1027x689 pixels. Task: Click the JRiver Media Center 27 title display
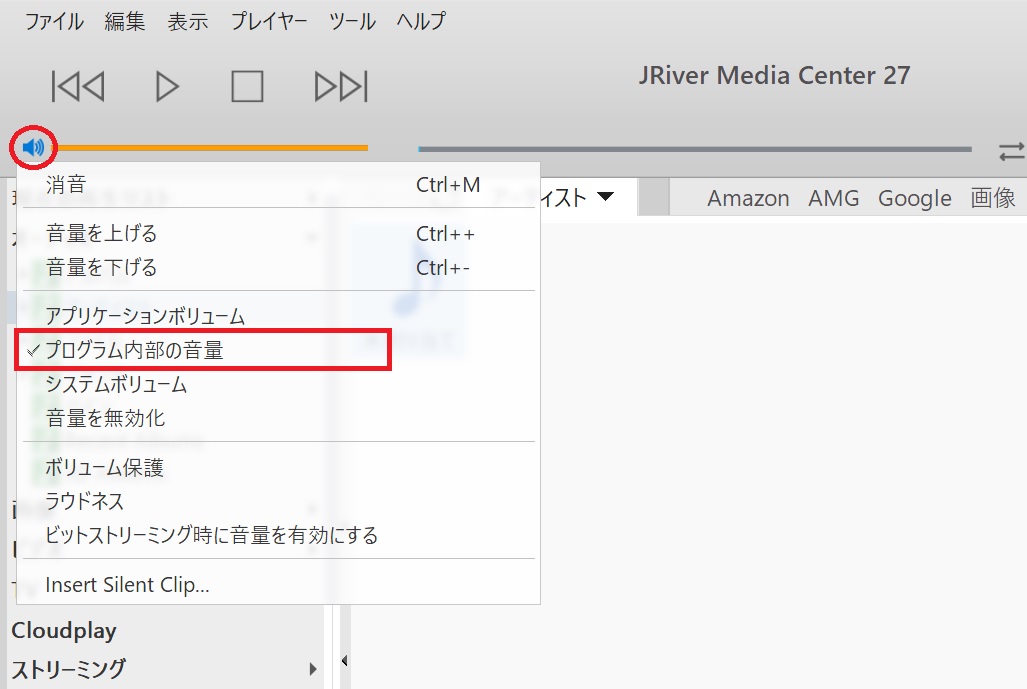click(x=774, y=75)
